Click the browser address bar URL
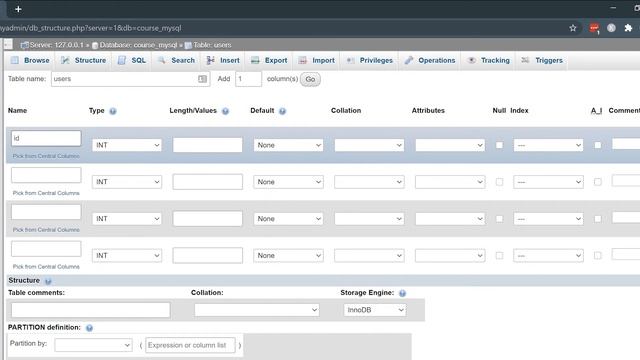The image size is (640, 360). tap(91, 28)
